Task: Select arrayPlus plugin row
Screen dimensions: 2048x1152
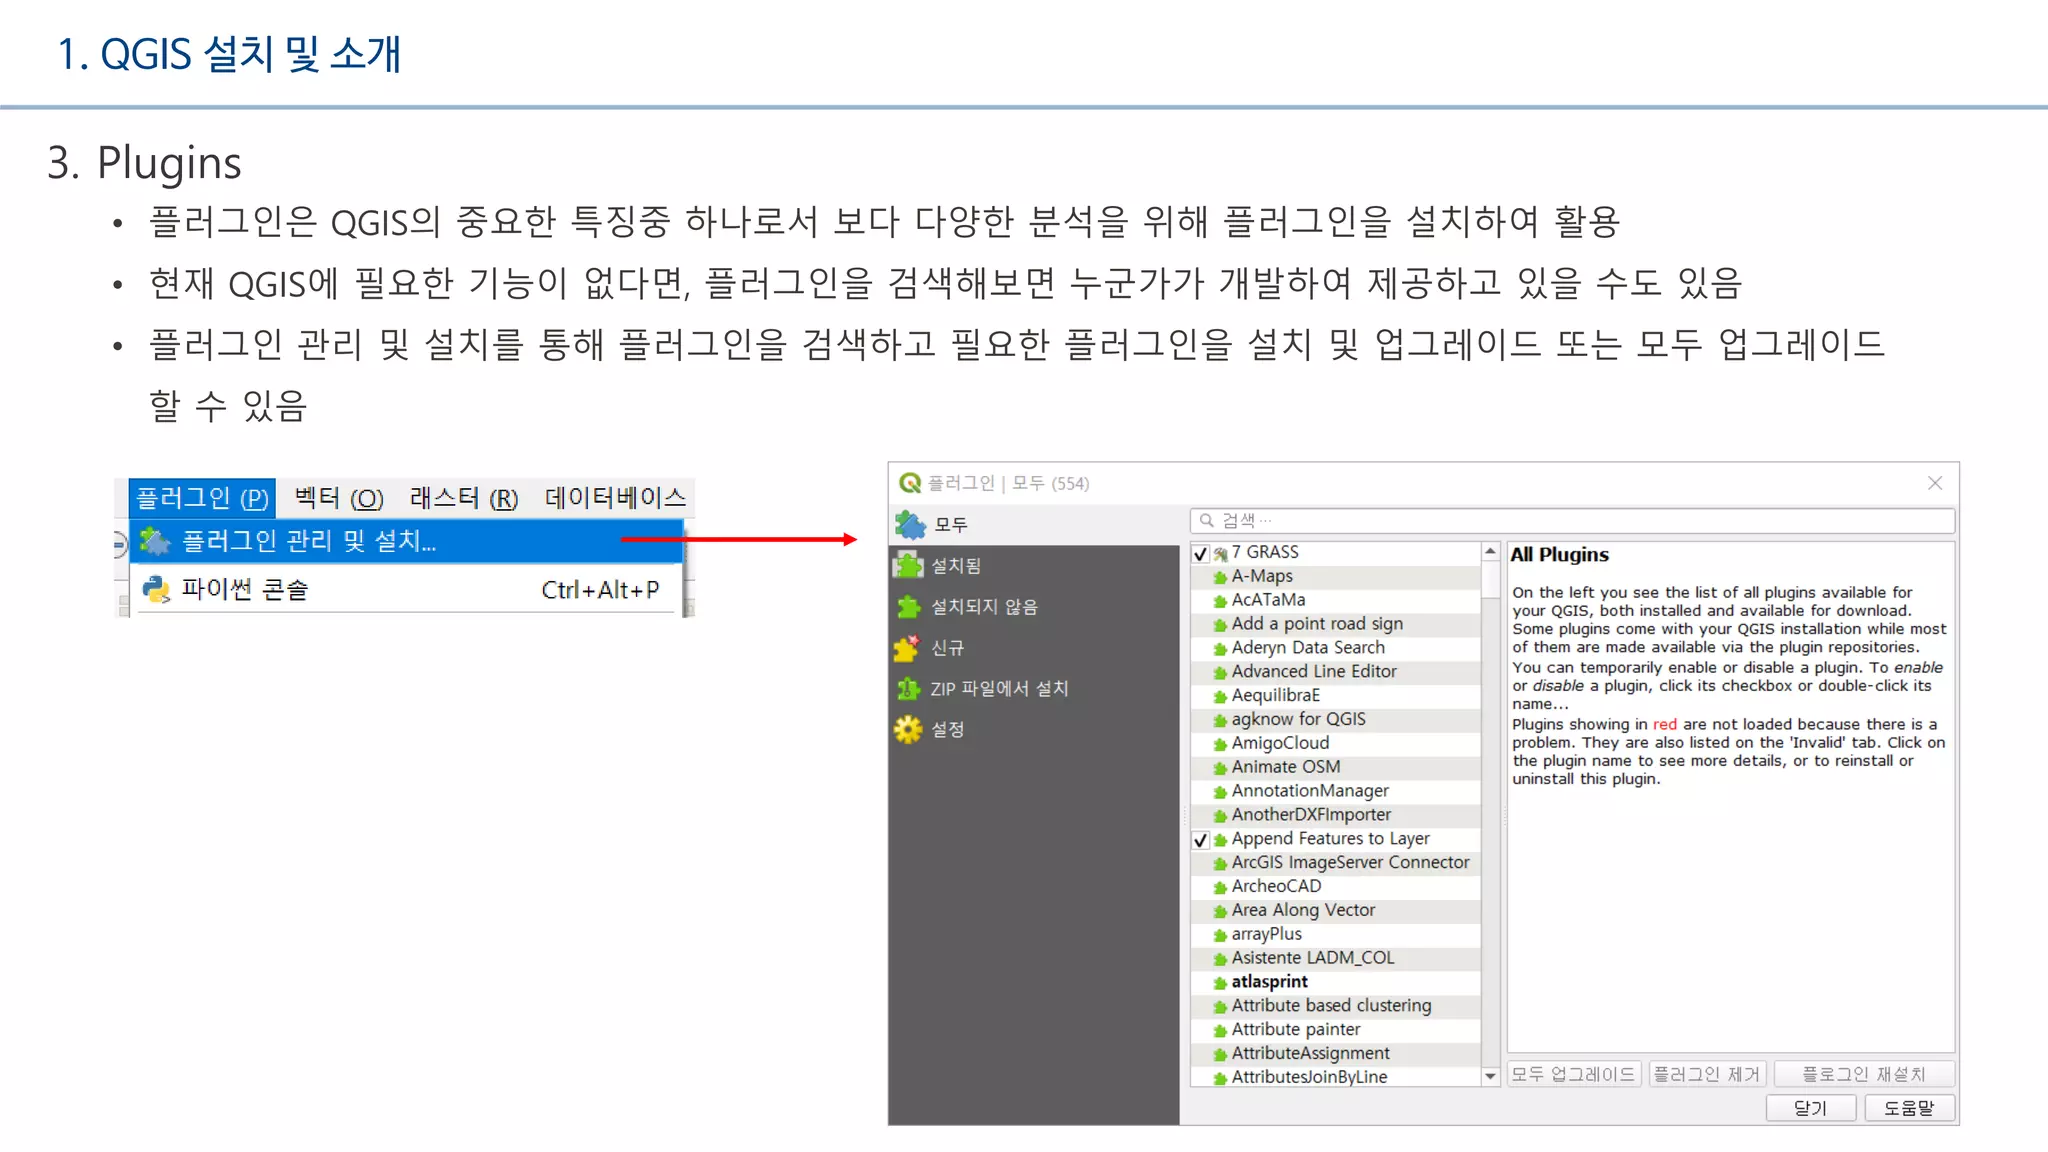Action: pyautogui.click(x=1336, y=935)
